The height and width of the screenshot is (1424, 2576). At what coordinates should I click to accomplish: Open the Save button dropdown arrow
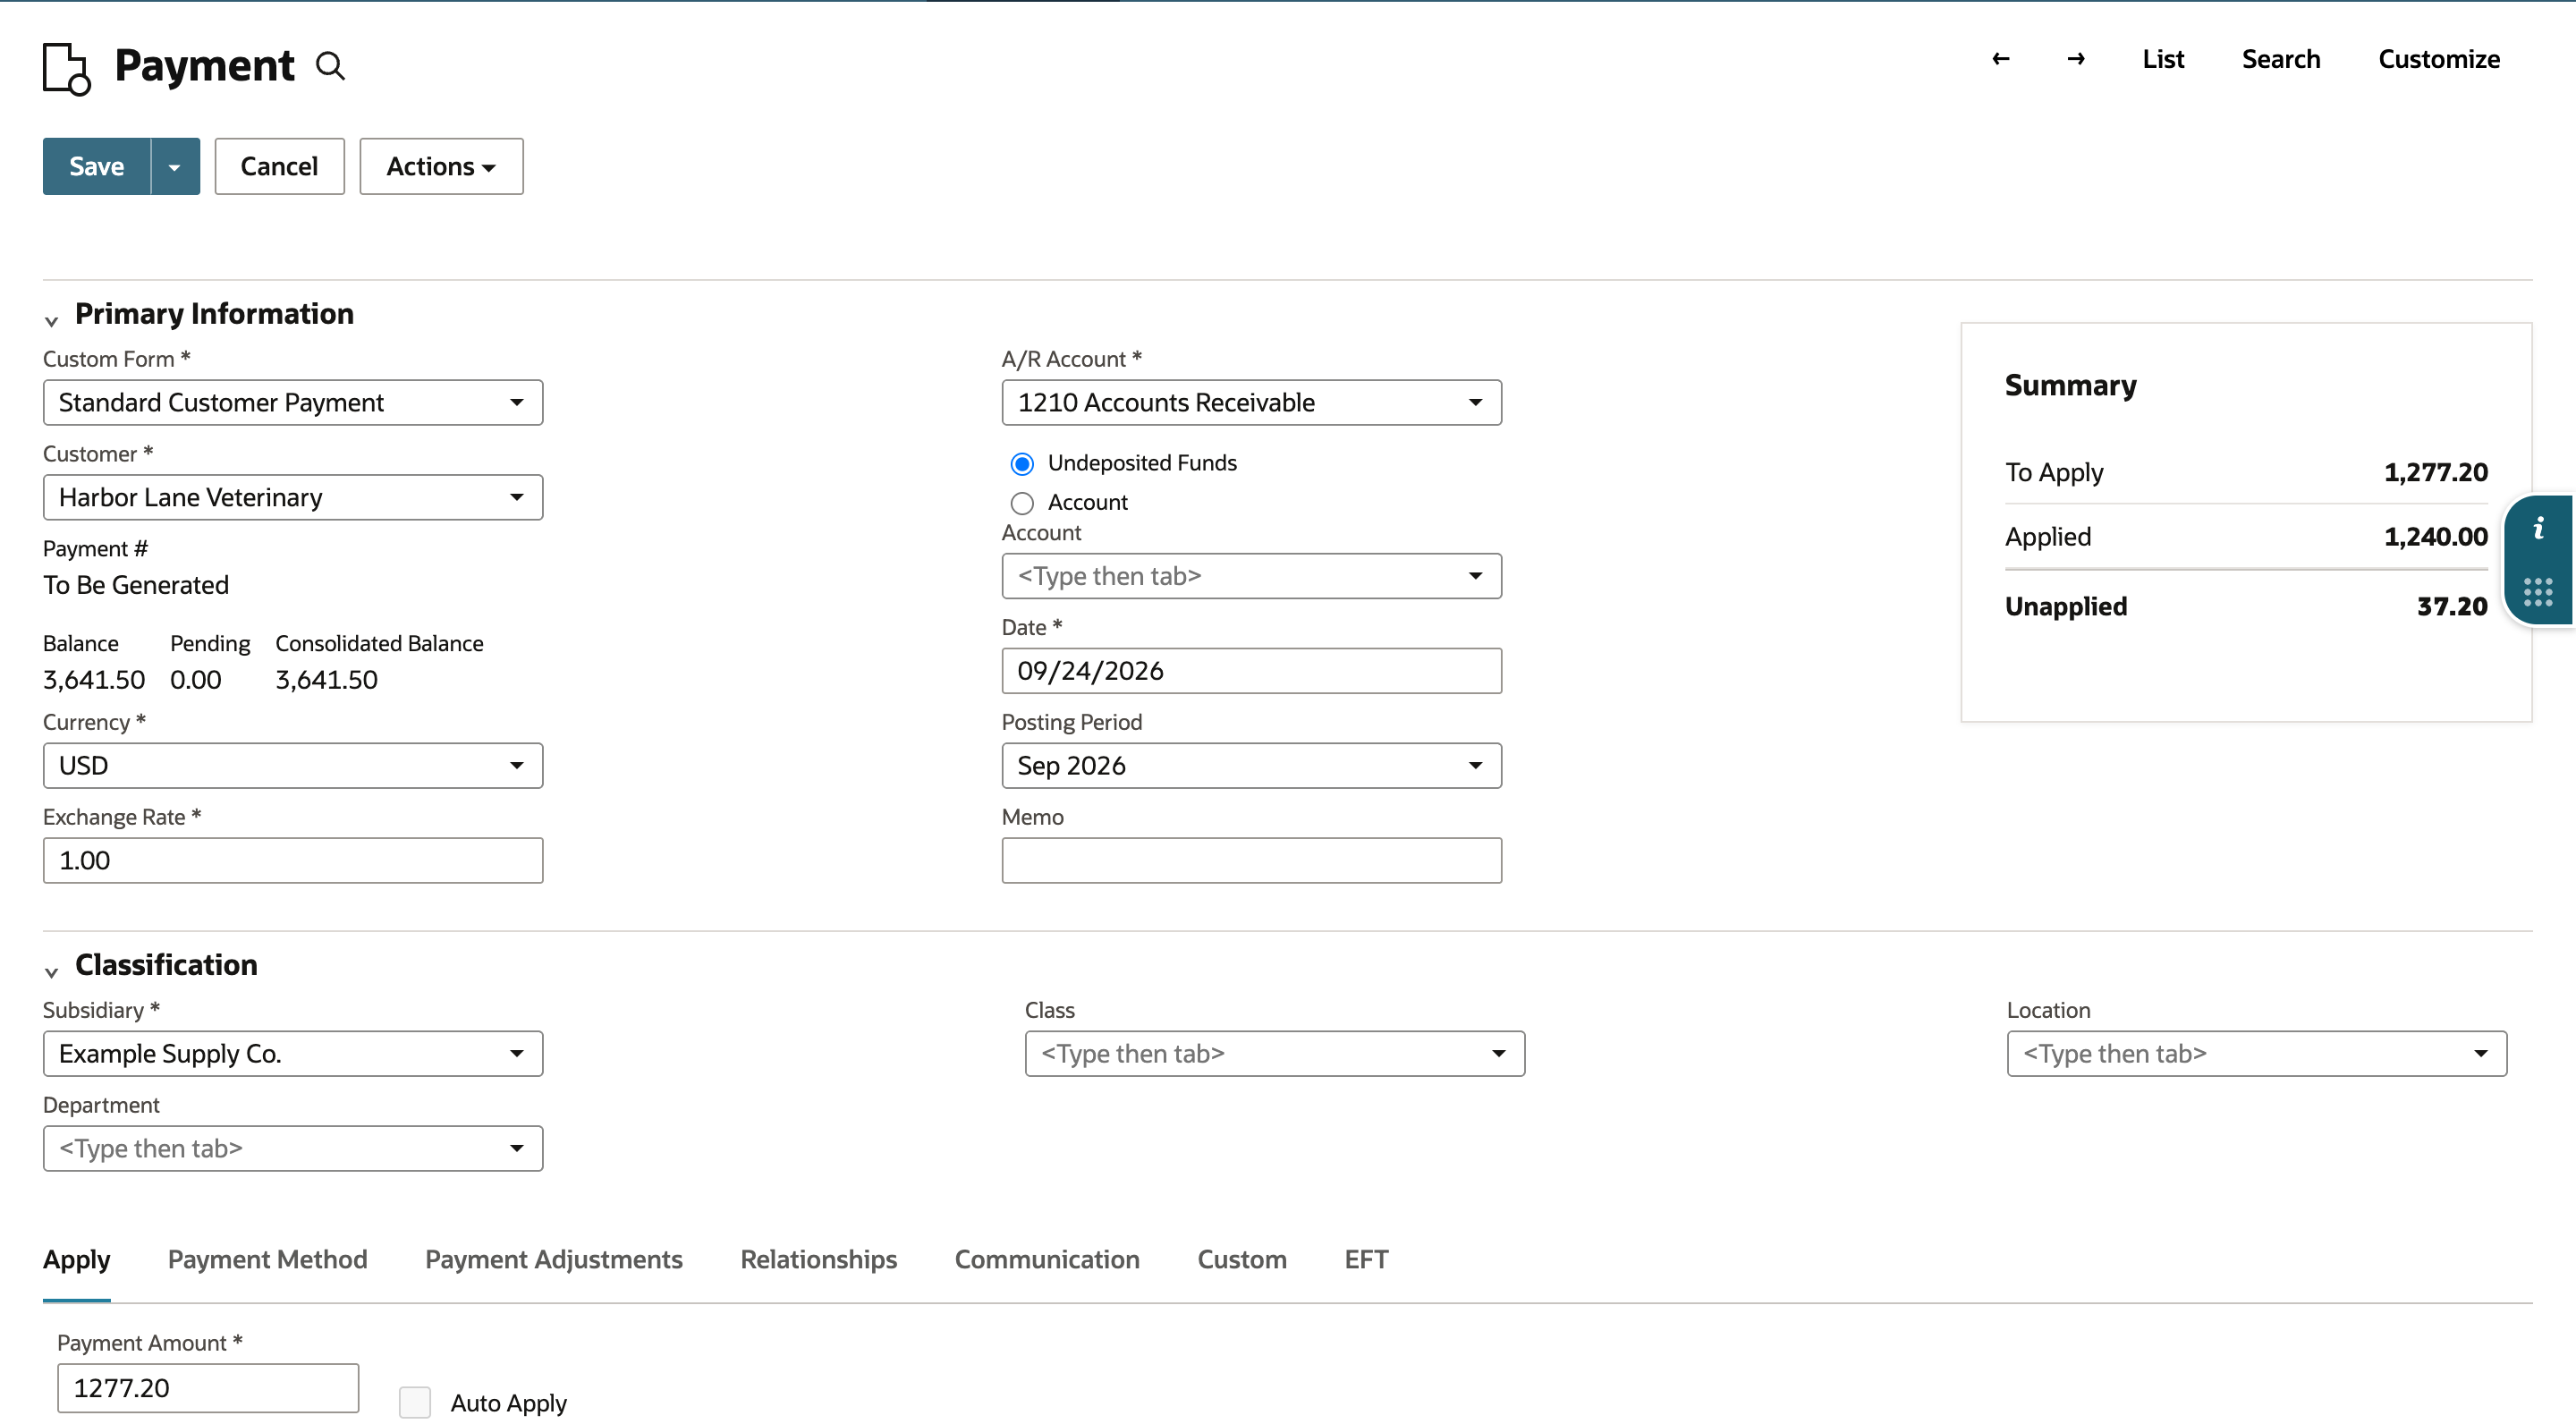tap(175, 166)
